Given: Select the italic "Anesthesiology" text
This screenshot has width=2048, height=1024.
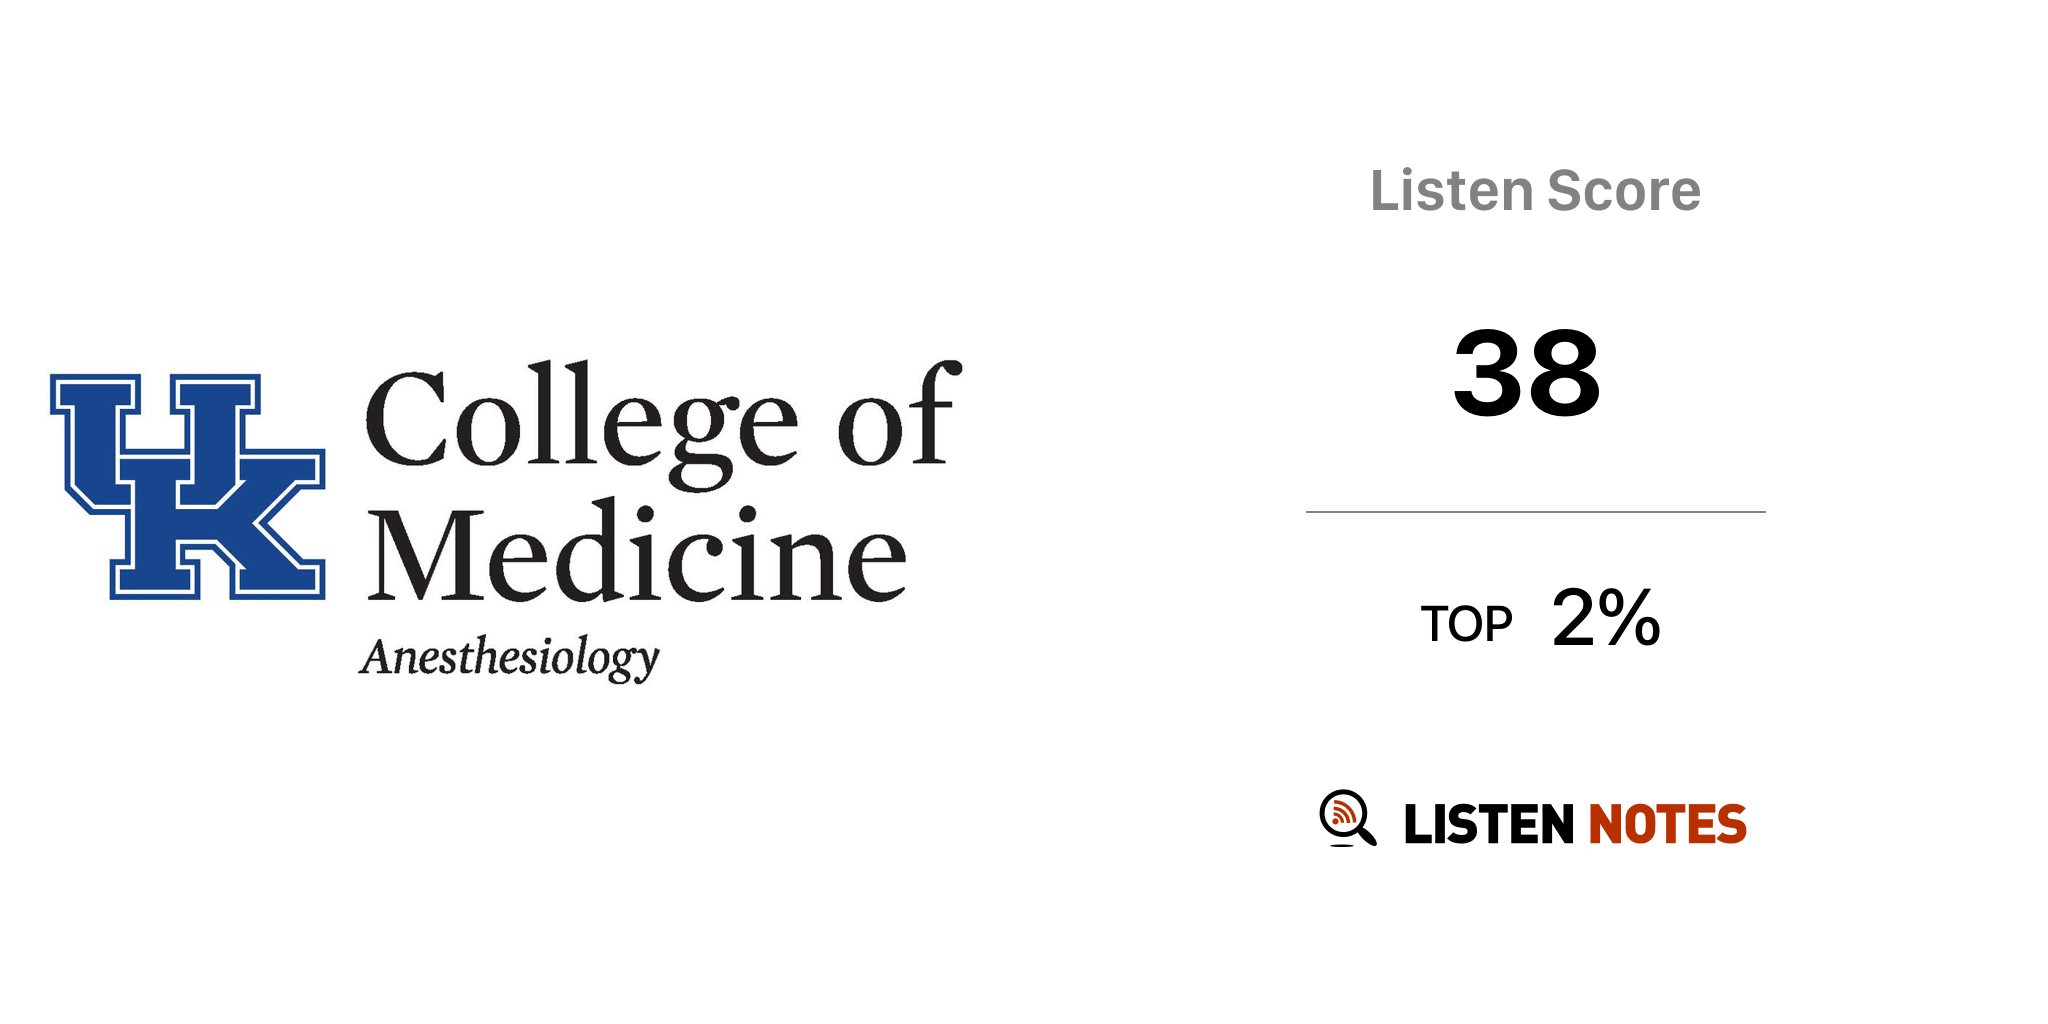Looking at the screenshot, I should pyautogui.click(x=509, y=658).
